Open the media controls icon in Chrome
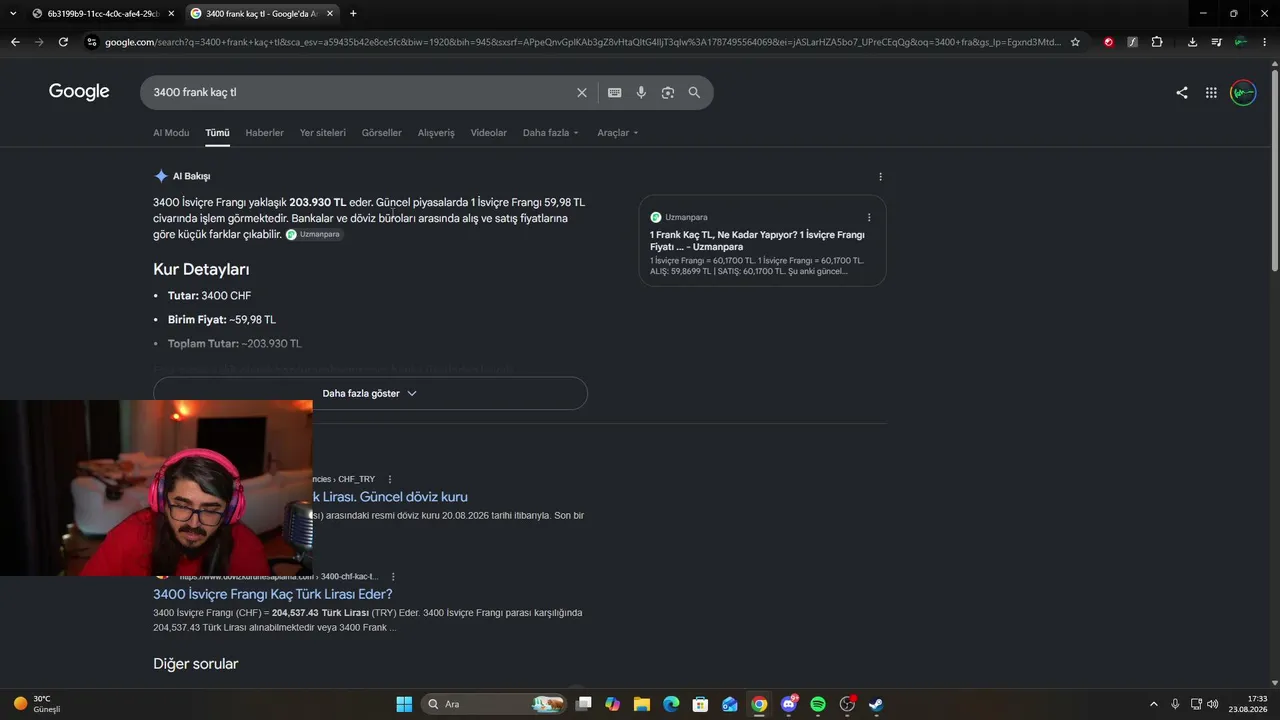The image size is (1280, 720). point(1216,42)
